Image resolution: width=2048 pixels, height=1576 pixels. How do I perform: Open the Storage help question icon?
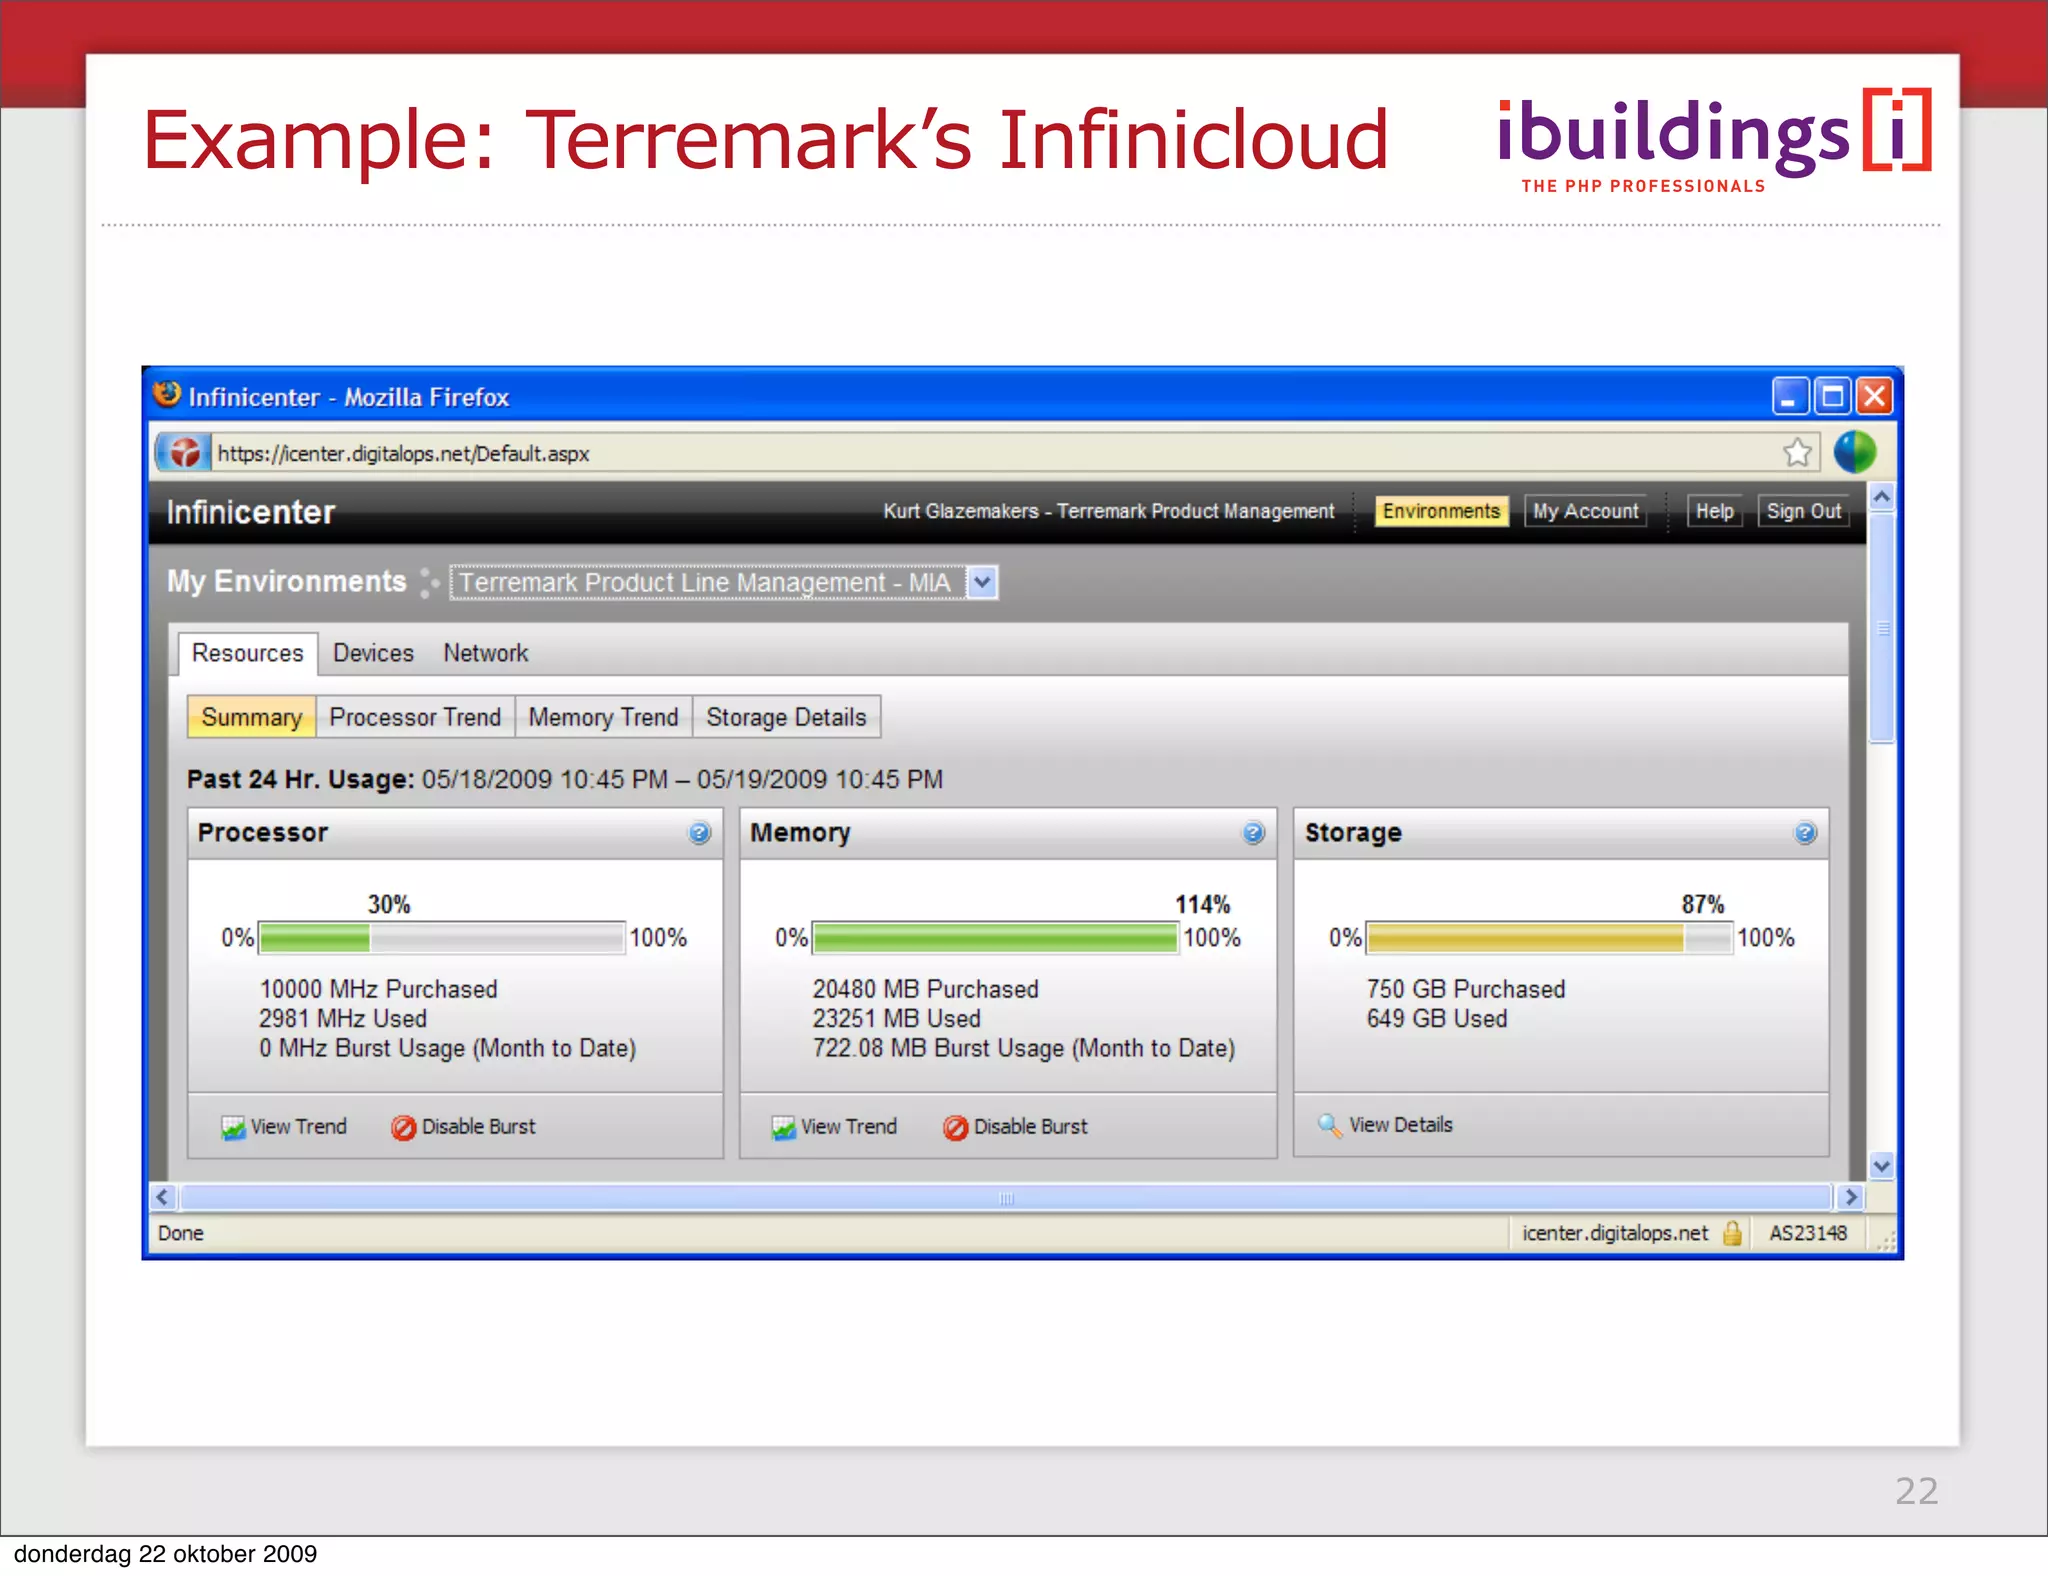pyautogui.click(x=1805, y=833)
